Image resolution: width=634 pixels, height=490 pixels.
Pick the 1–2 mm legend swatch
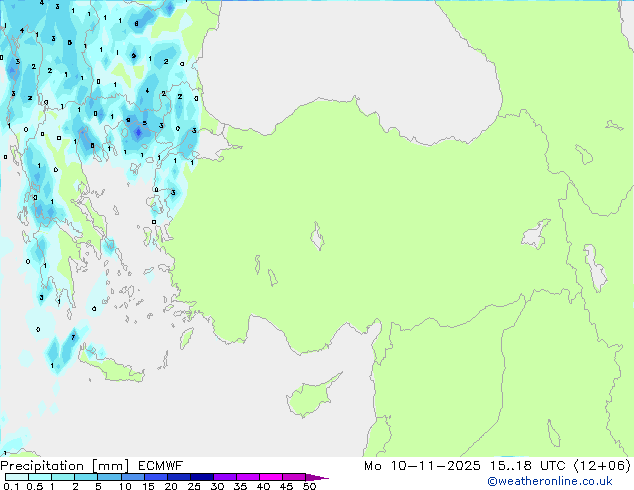[x=63, y=477]
